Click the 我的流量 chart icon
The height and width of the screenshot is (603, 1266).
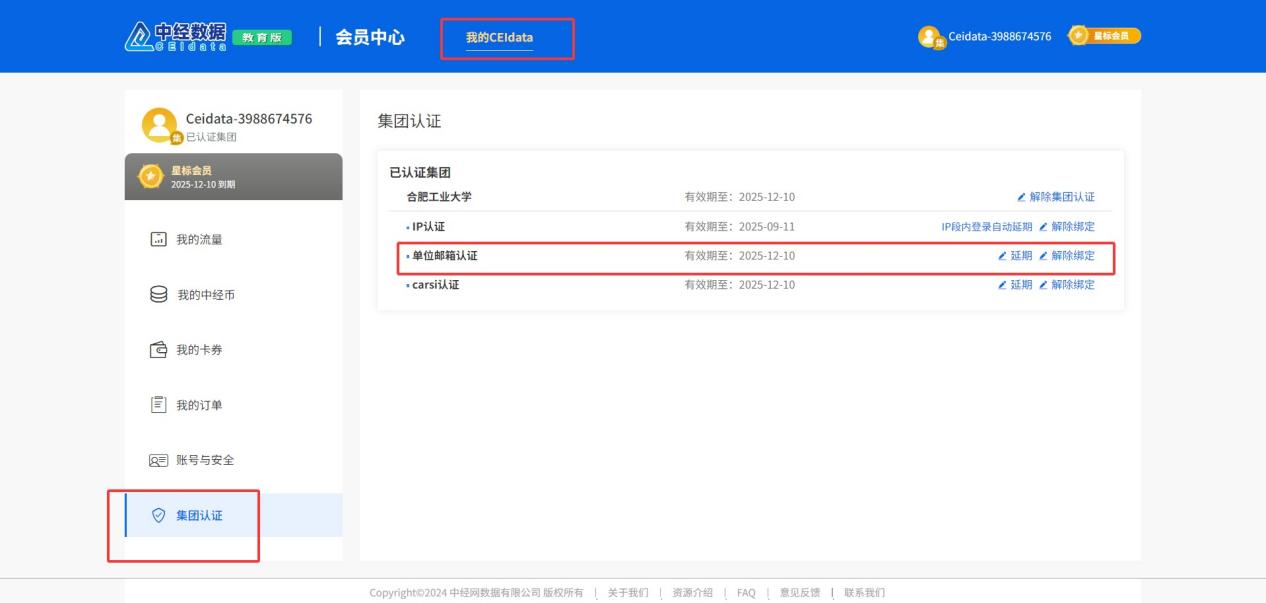(158, 240)
